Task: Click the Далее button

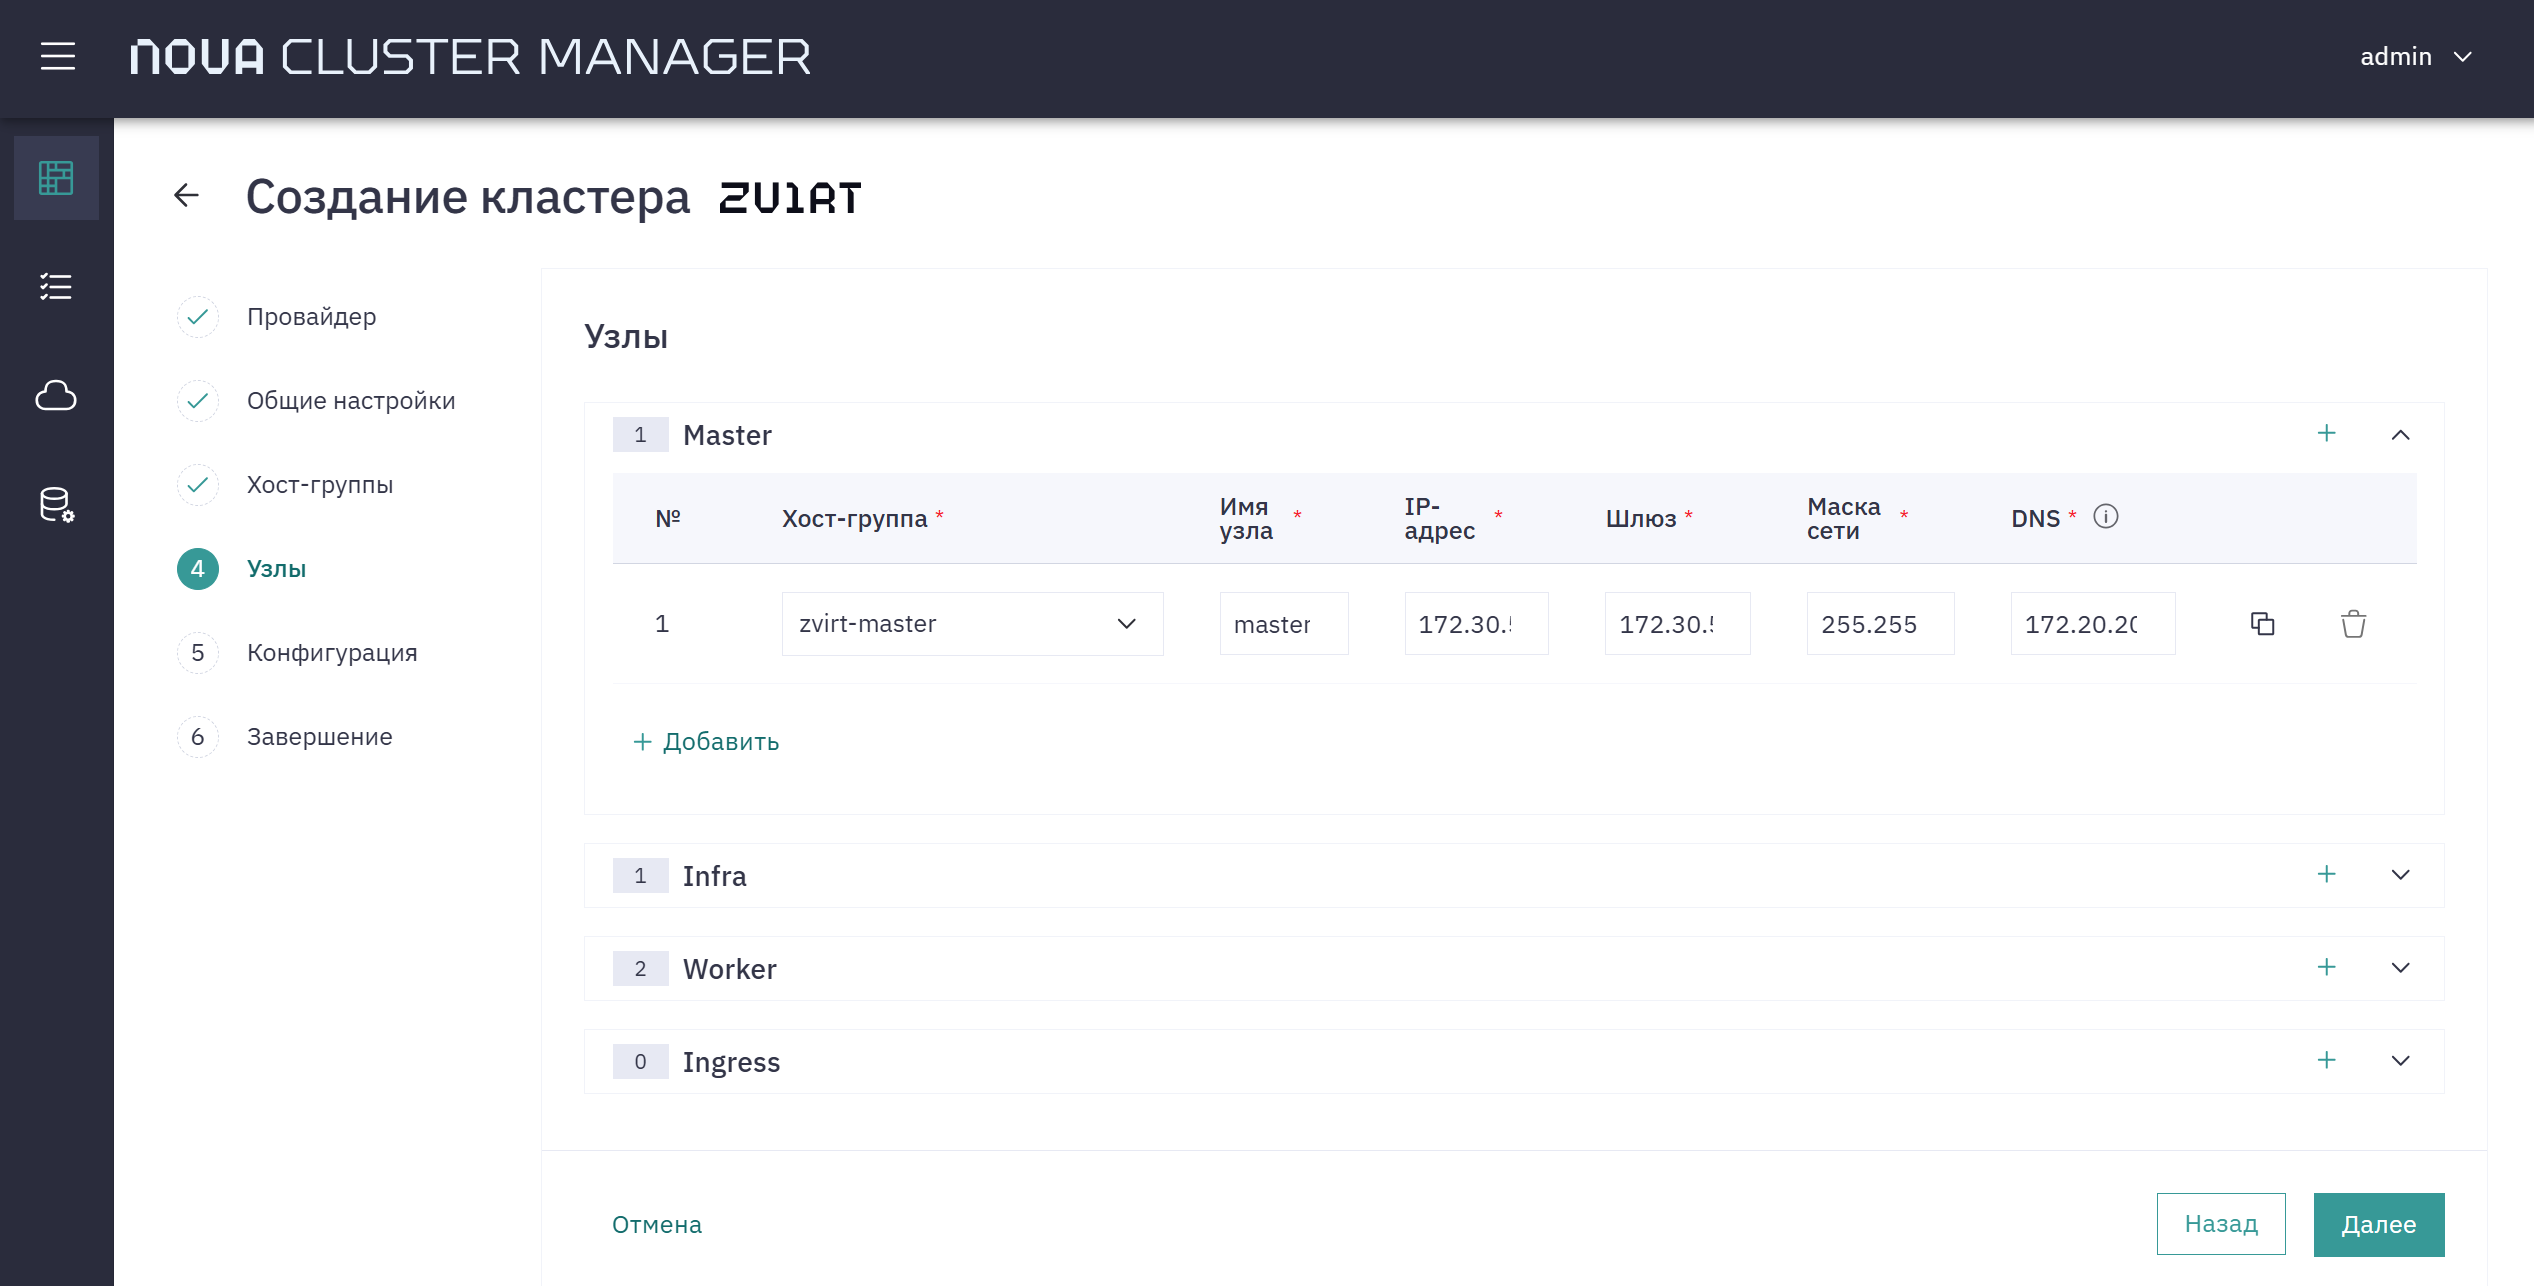Action: [2378, 1224]
